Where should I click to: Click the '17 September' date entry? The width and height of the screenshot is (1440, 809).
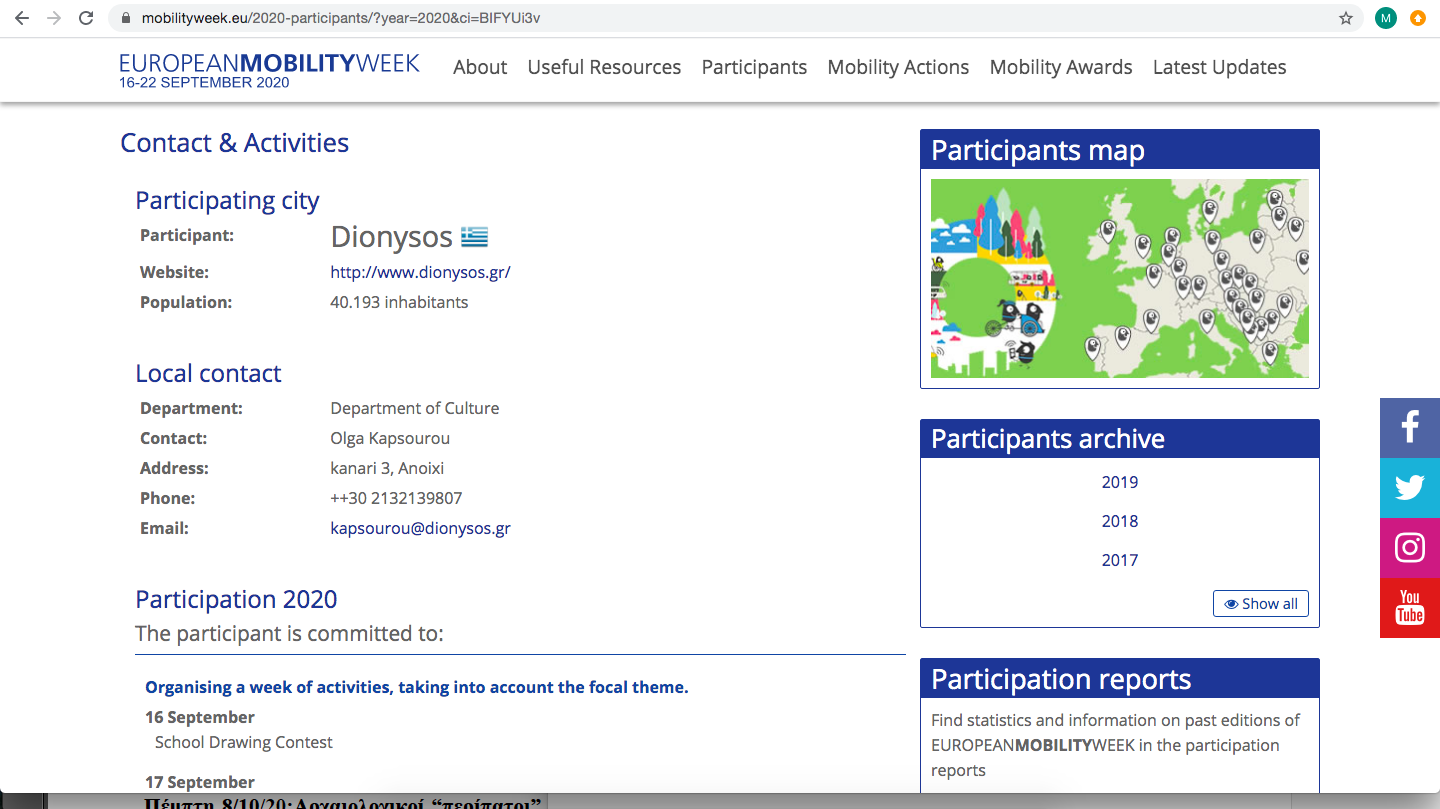coord(200,782)
